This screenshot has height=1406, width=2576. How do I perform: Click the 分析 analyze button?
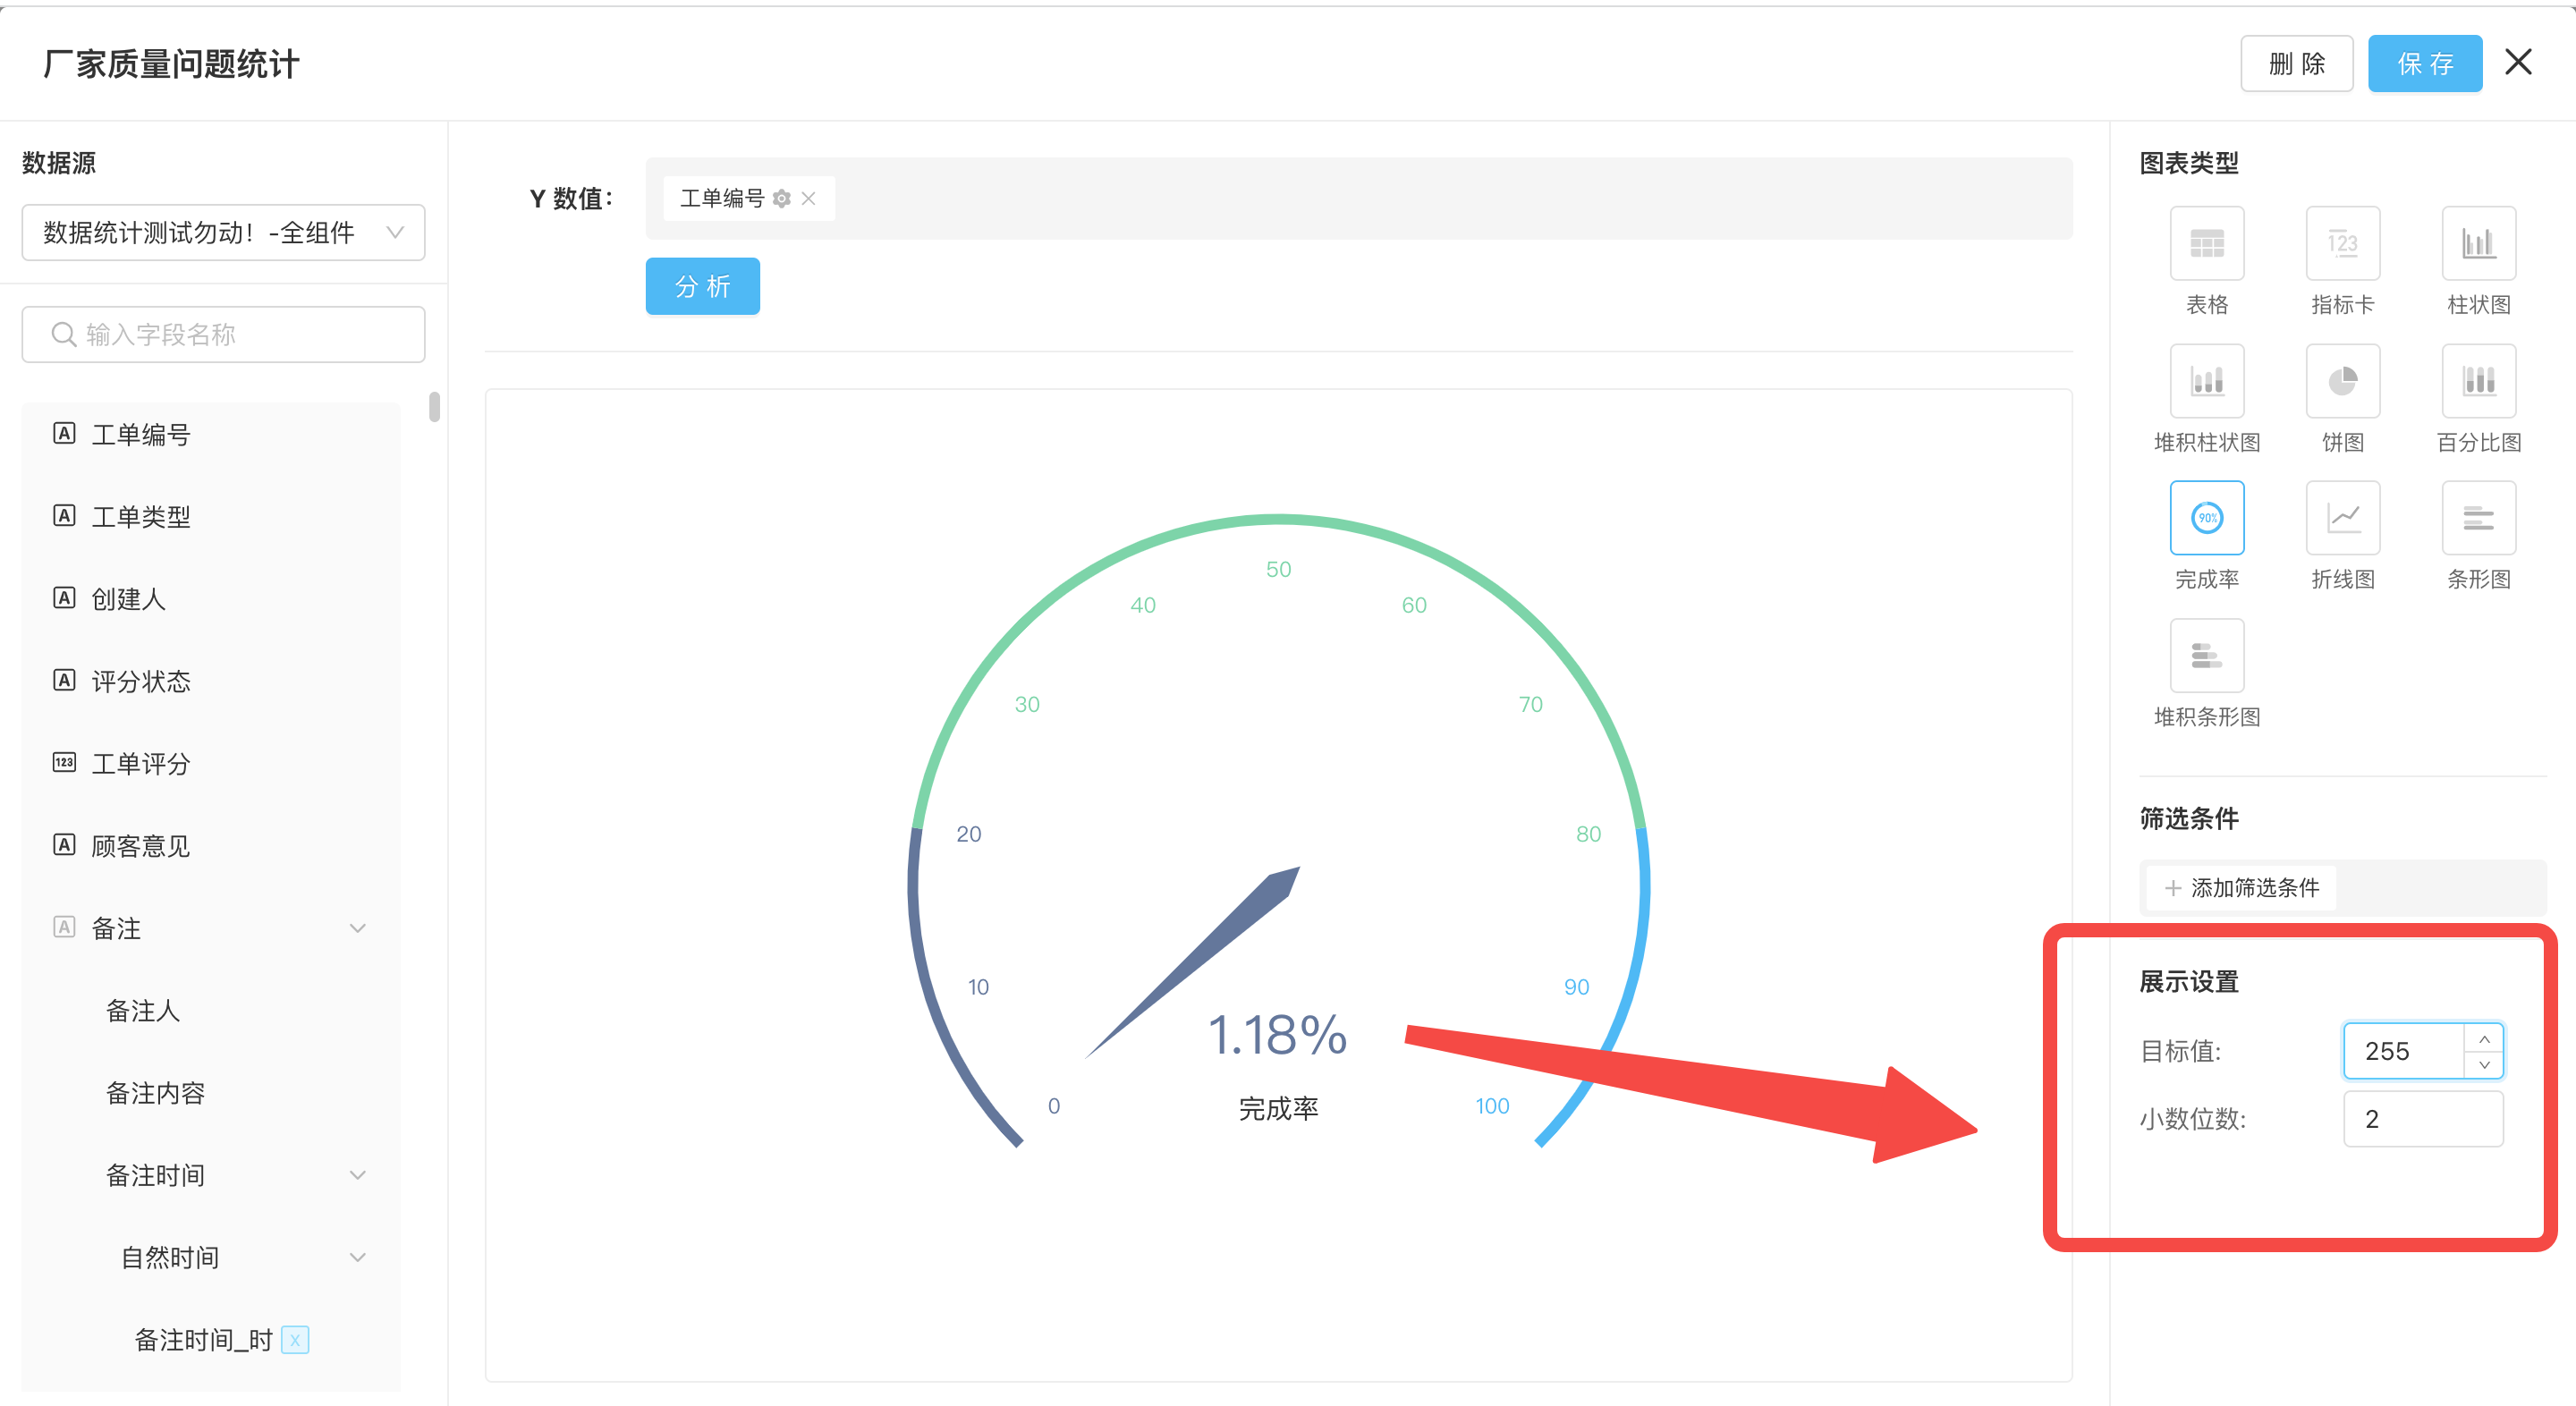click(x=702, y=286)
